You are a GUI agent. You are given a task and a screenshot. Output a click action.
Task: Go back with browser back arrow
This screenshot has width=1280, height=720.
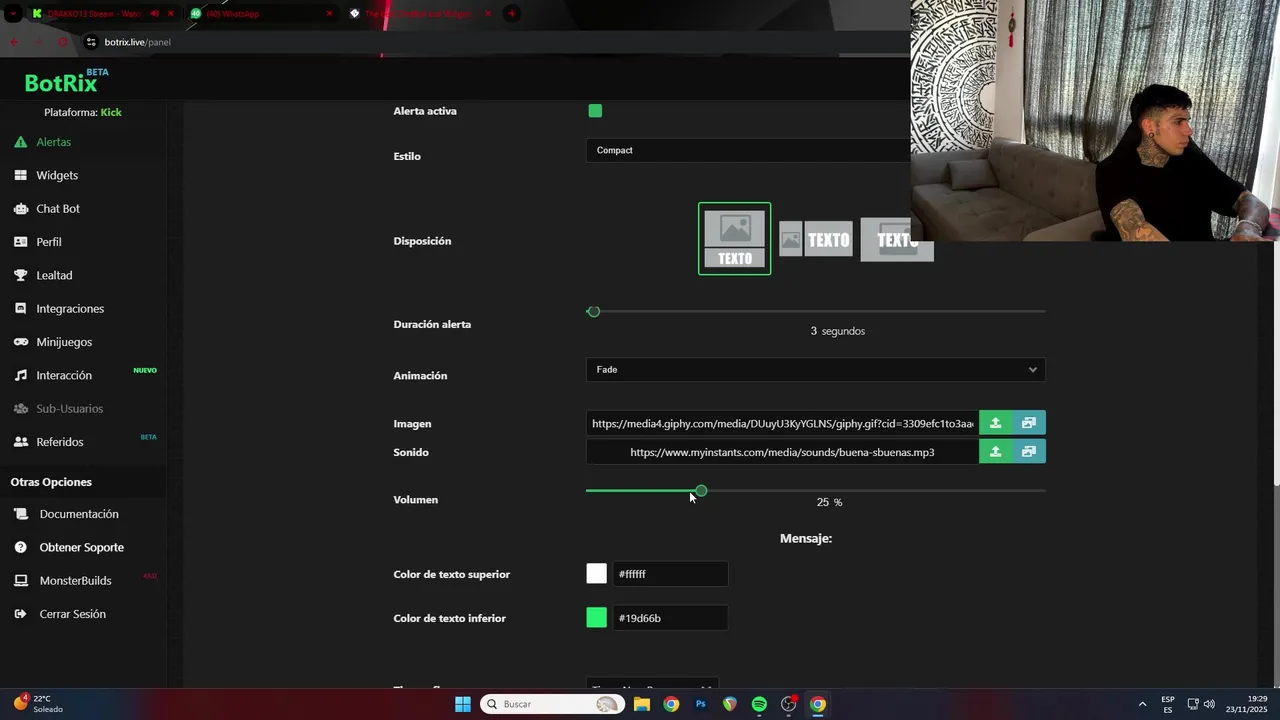click(14, 42)
